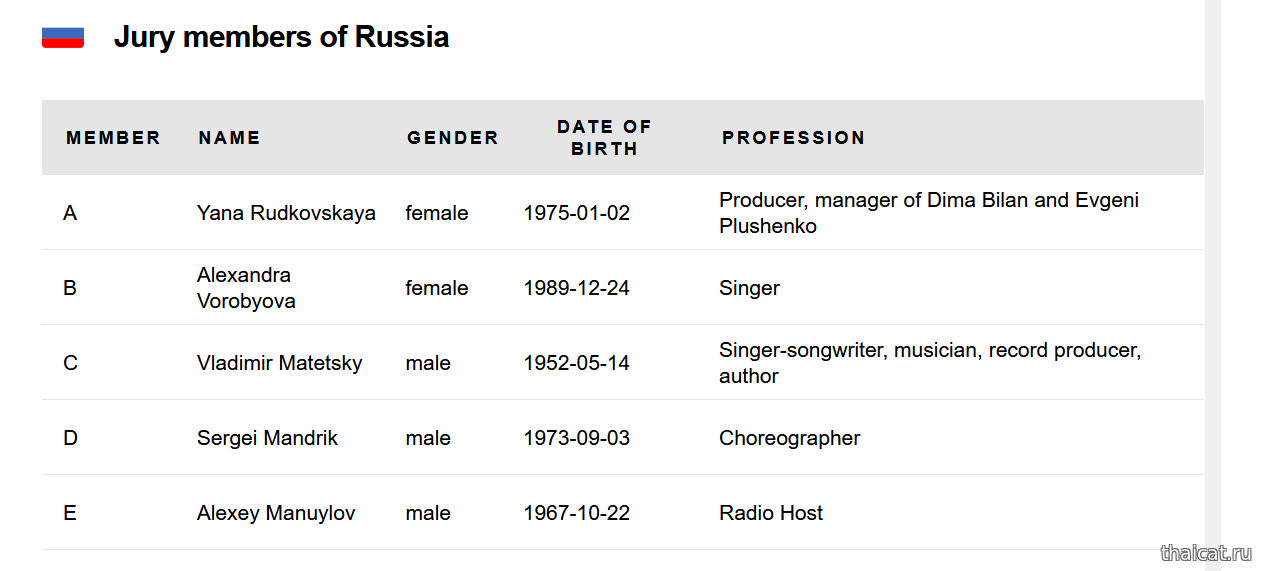
Task: Click member letter E cell
Action: pyautogui.click(x=70, y=513)
